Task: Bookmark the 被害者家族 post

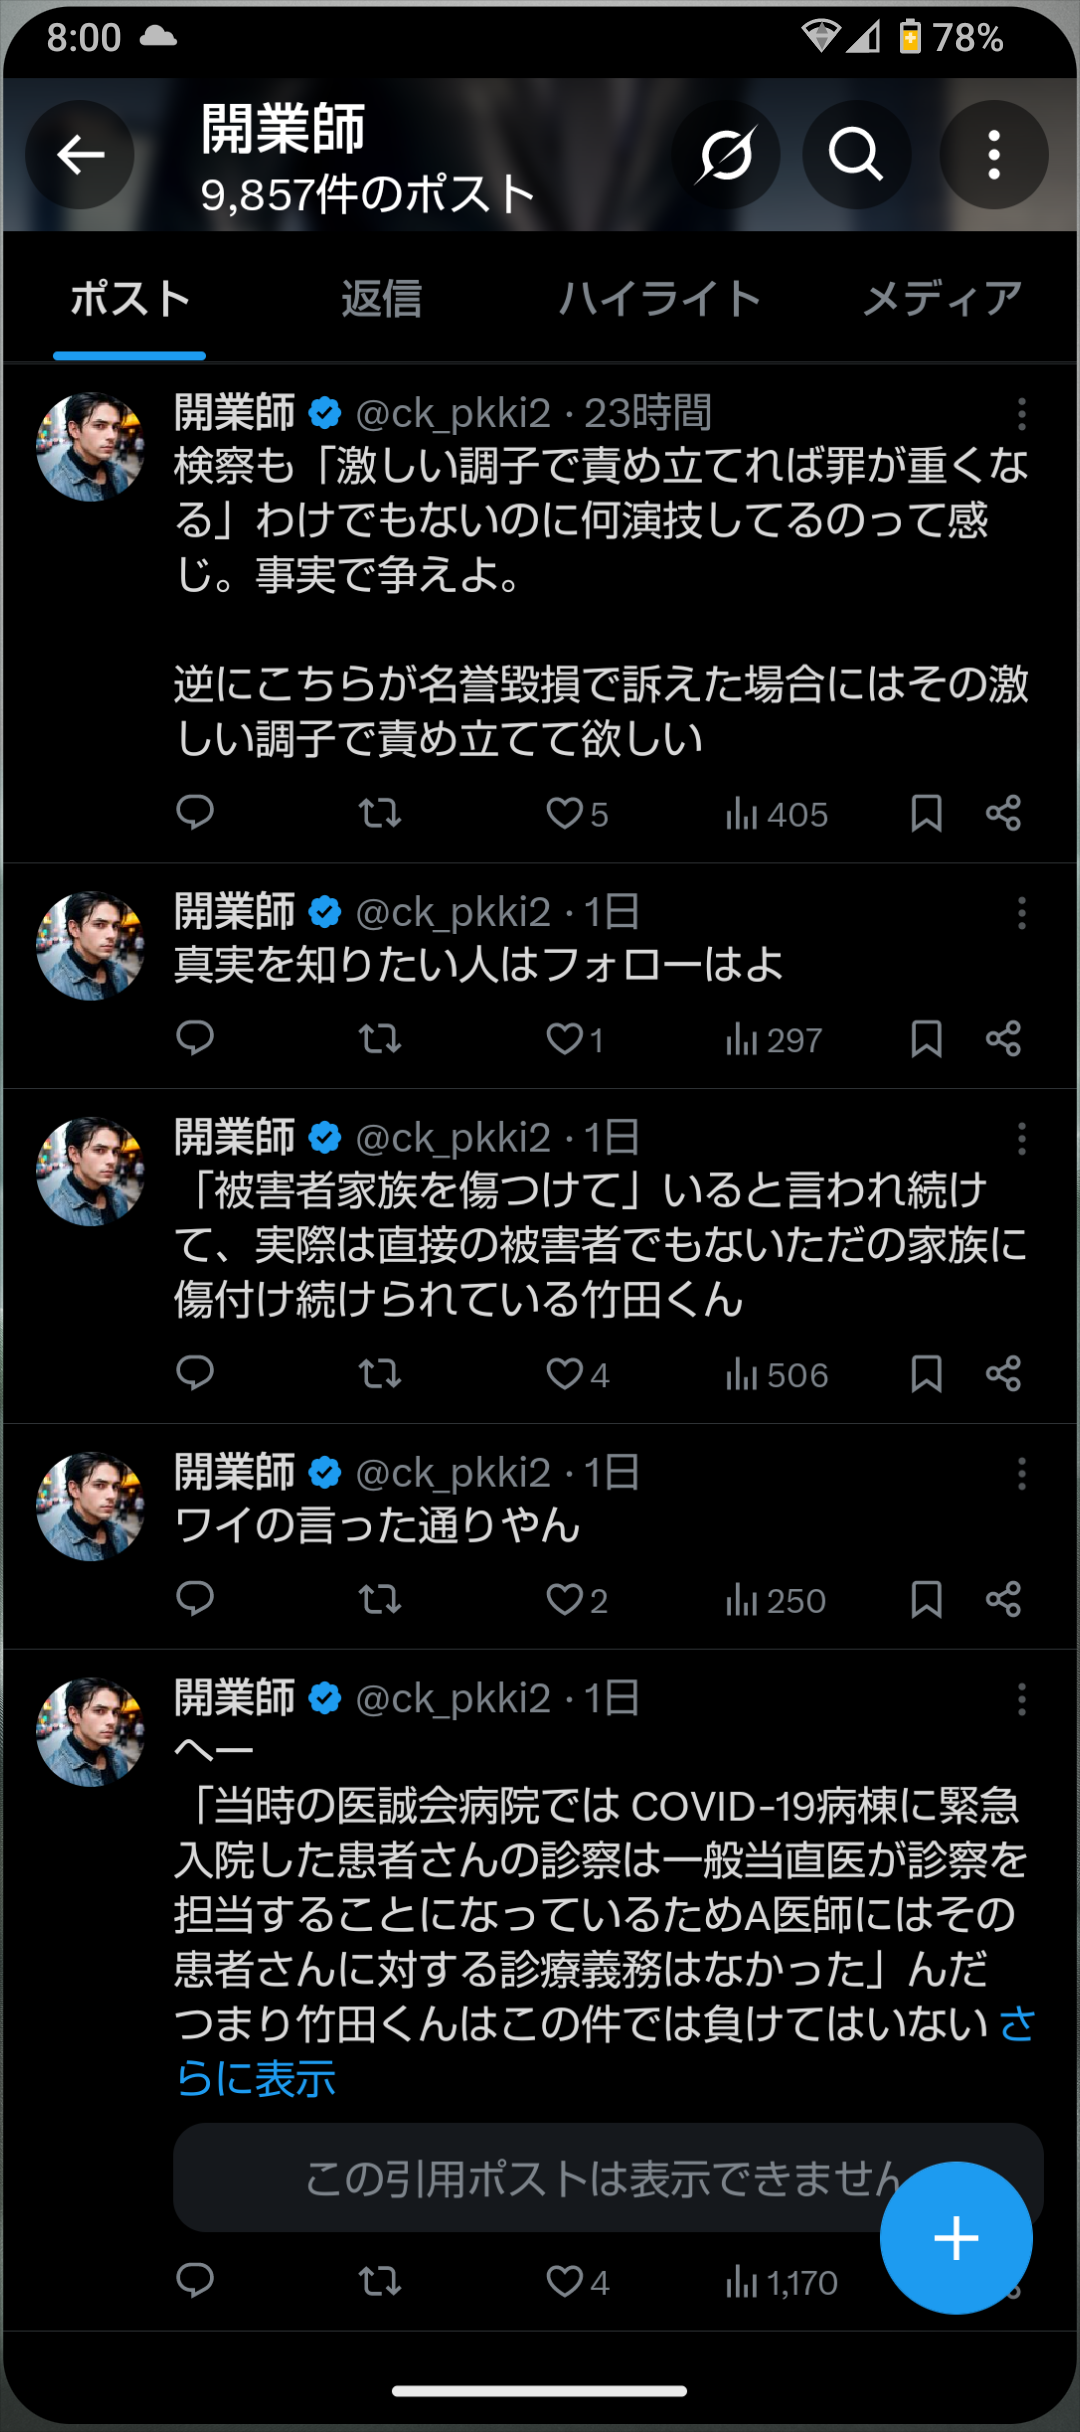Action: click(x=926, y=1374)
